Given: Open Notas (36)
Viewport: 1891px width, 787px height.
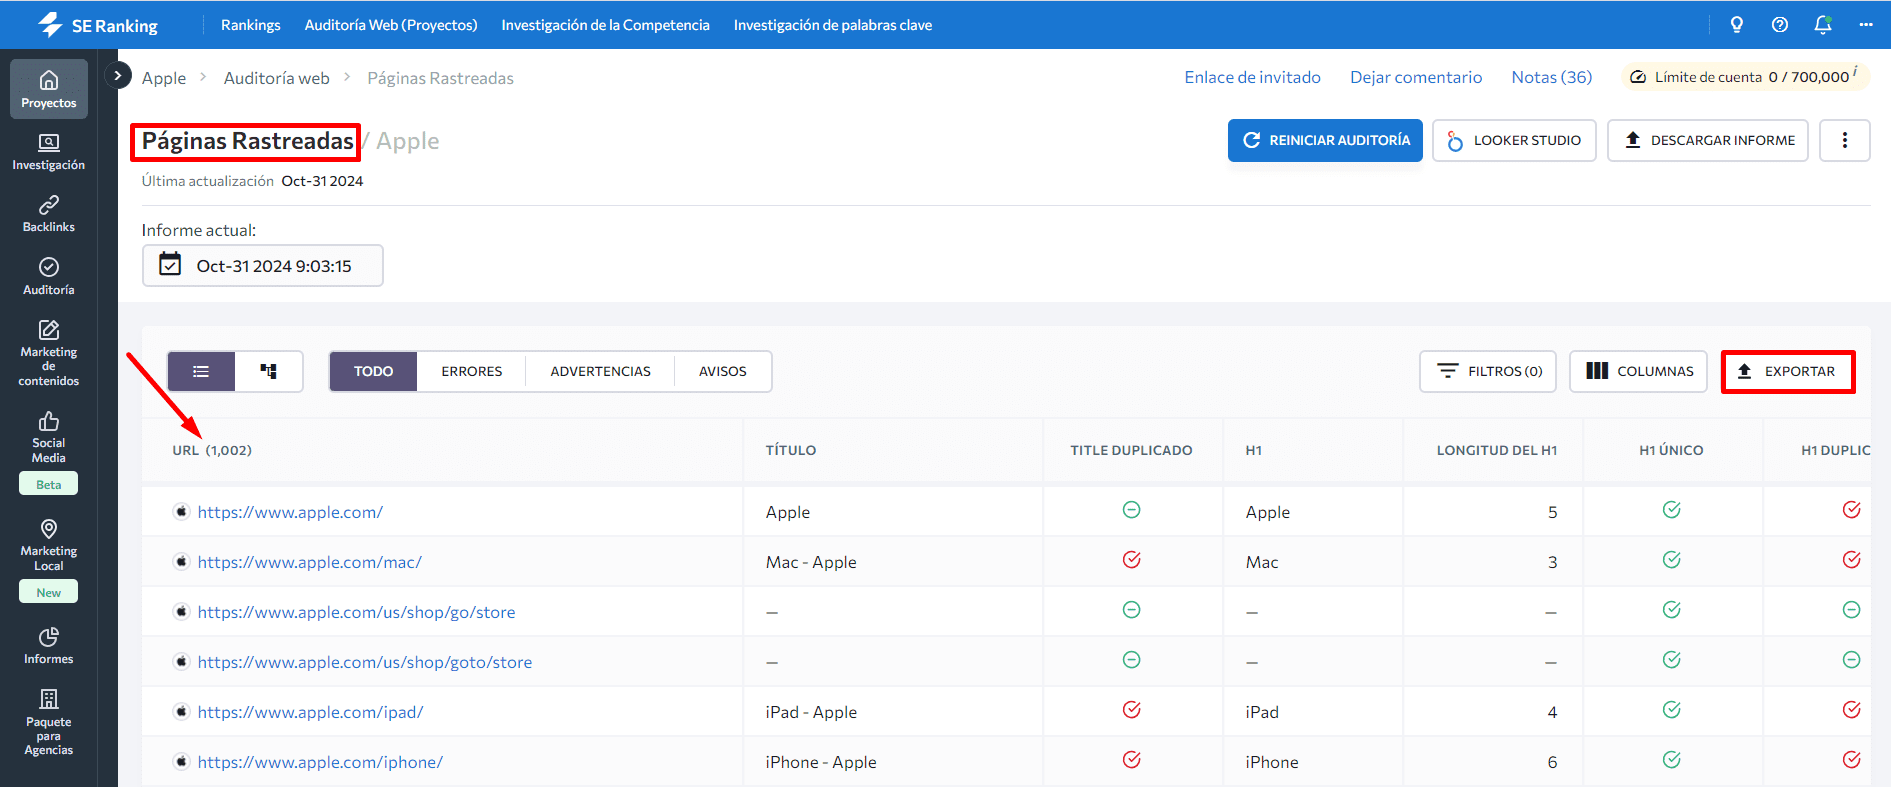Looking at the screenshot, I should [1552, 77].
